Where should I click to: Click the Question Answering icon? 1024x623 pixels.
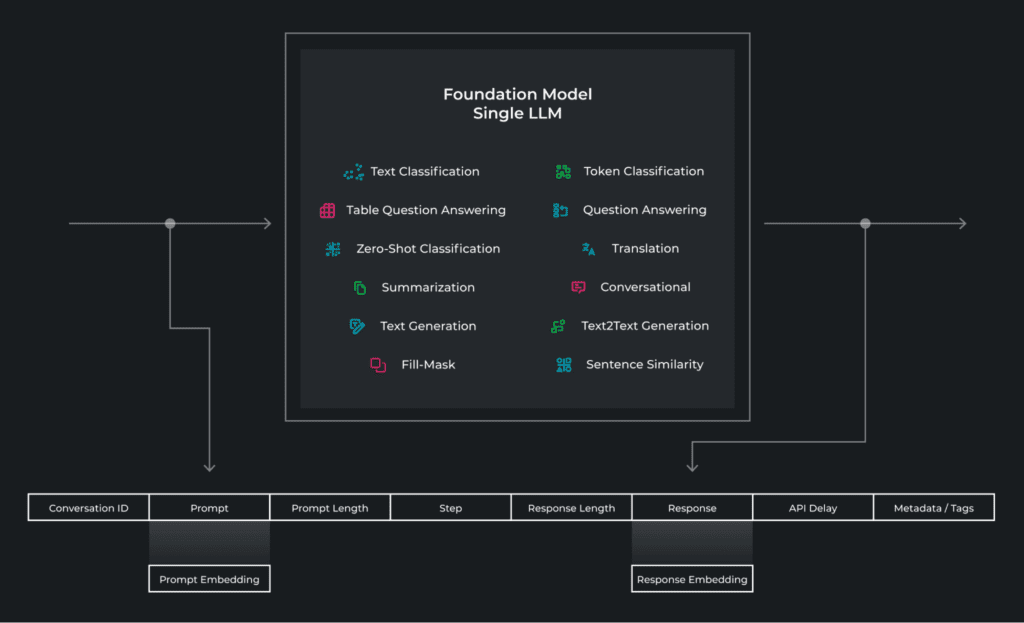[x=560, y=210]
